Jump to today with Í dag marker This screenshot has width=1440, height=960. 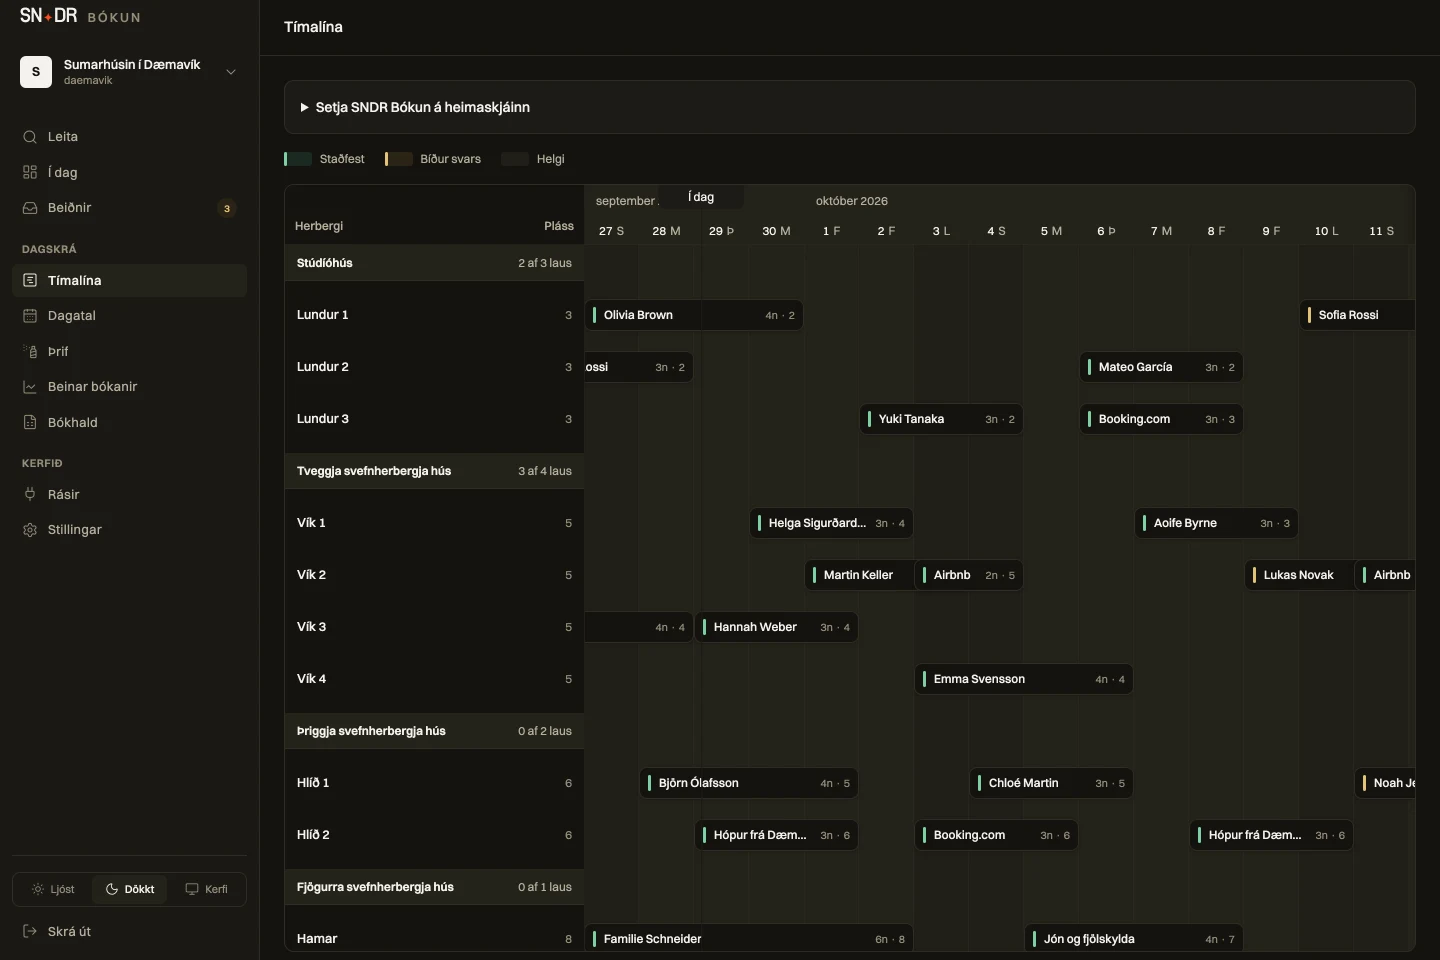[701, 197]
